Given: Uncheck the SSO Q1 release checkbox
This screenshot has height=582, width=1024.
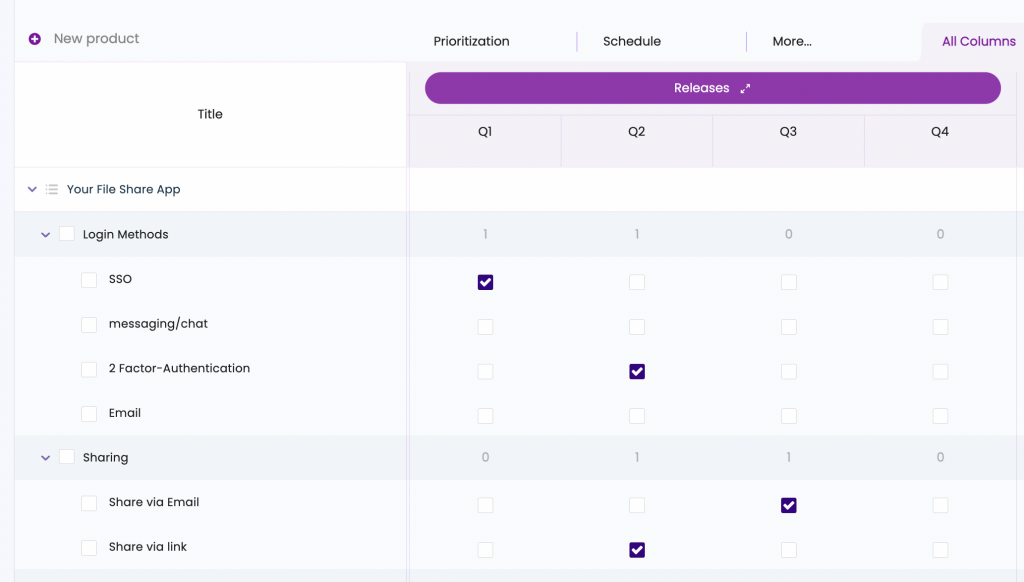Looking at the screenshot, I should 485,282.
